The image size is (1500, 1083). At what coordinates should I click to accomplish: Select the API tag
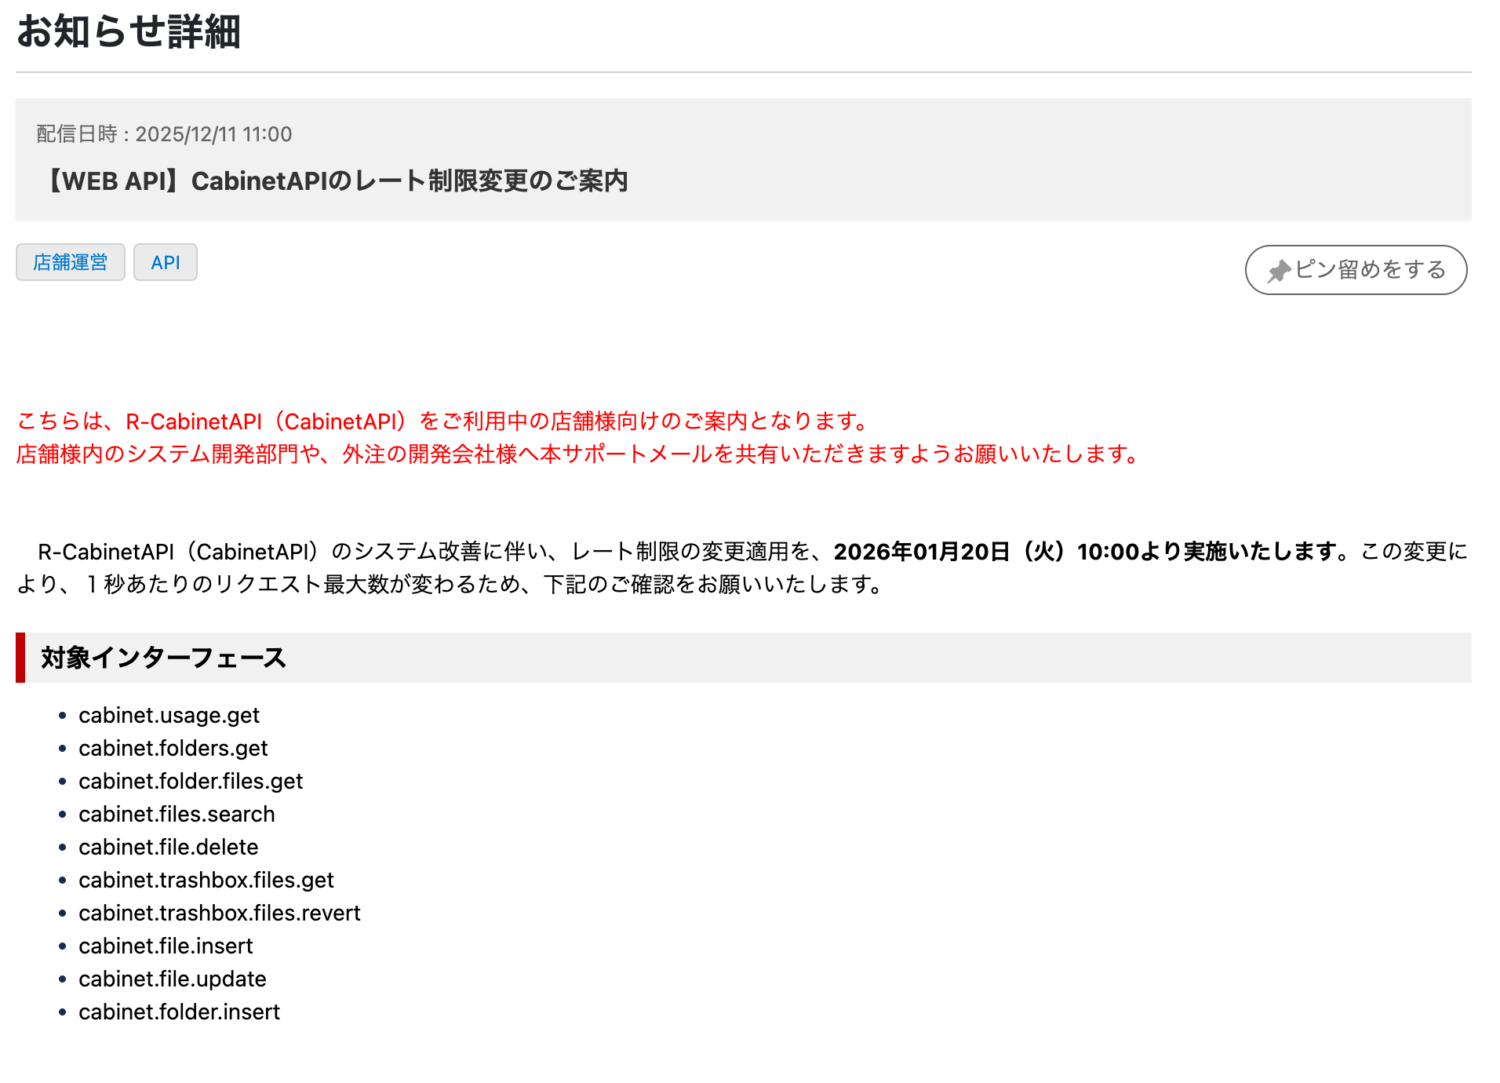(x=165, y=263)
